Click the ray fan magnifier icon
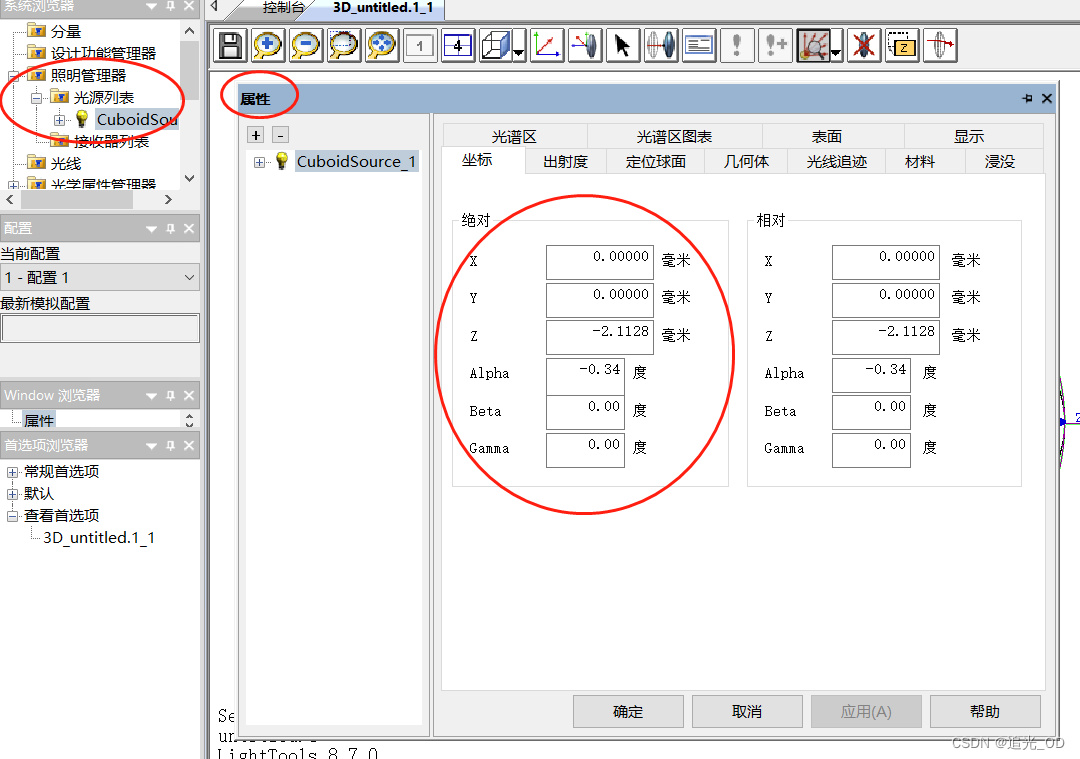The width and height of the screenshot is (1080, 759). (x=813, y=45)
